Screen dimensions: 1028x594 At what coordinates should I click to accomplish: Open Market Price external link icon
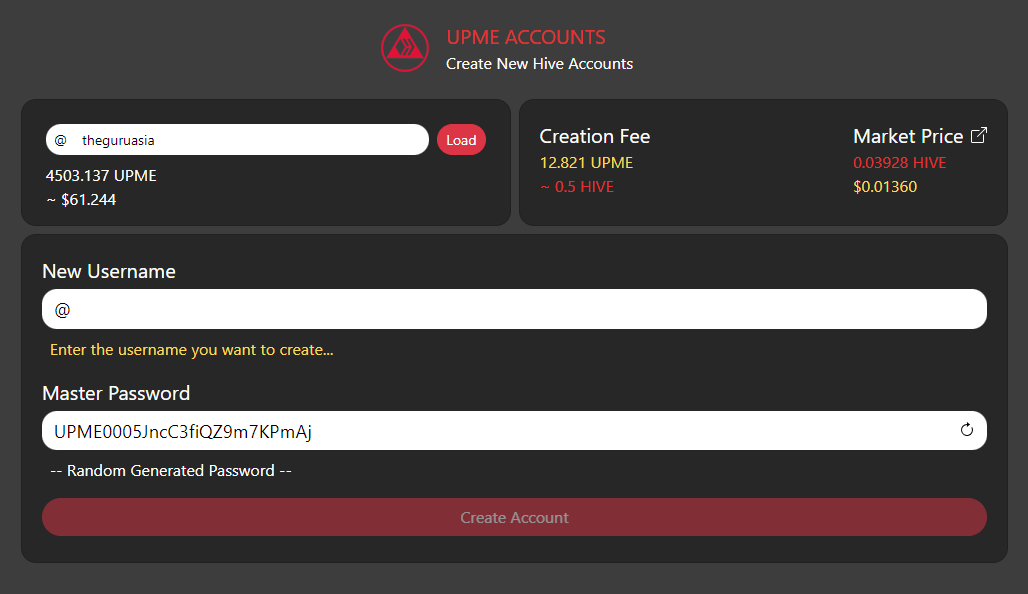(x=979, y=135)
